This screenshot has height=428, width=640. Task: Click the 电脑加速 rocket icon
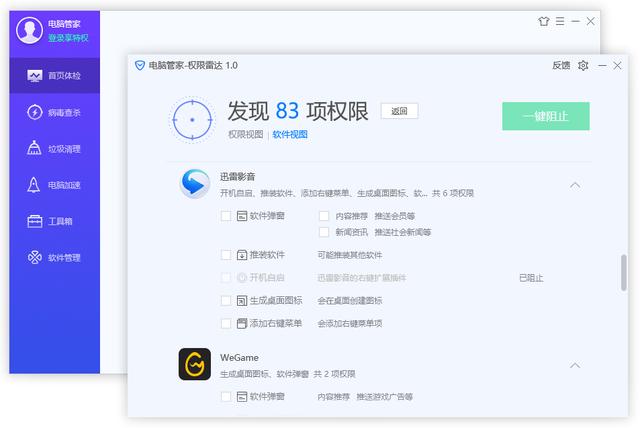33,184
